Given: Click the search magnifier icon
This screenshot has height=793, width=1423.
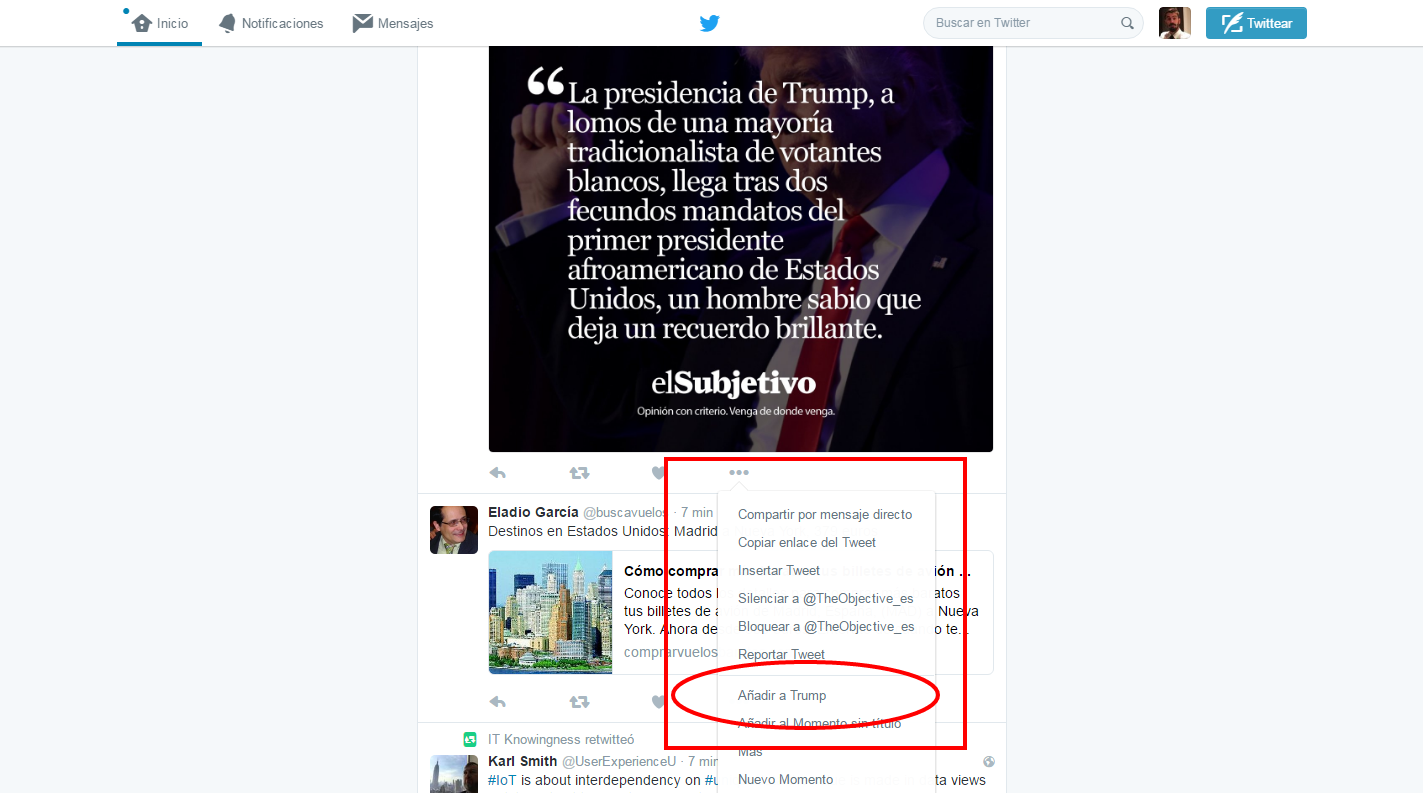Looking at the screenshot, I should point(1127,23).
